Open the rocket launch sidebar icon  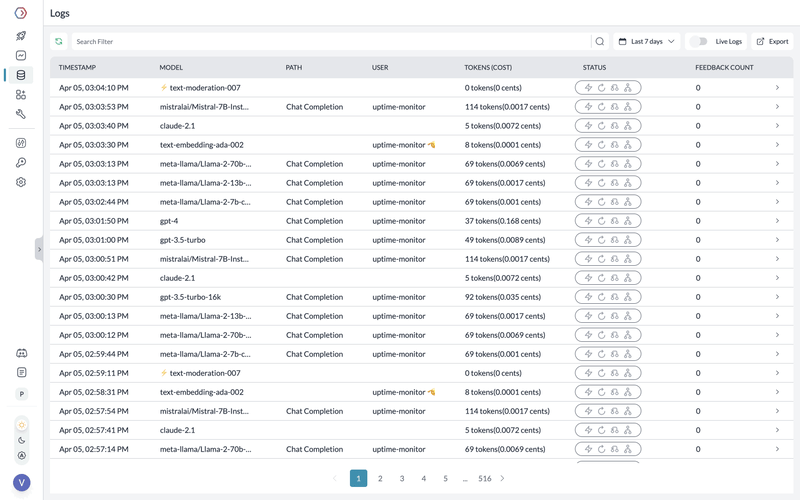pos(21,36)
